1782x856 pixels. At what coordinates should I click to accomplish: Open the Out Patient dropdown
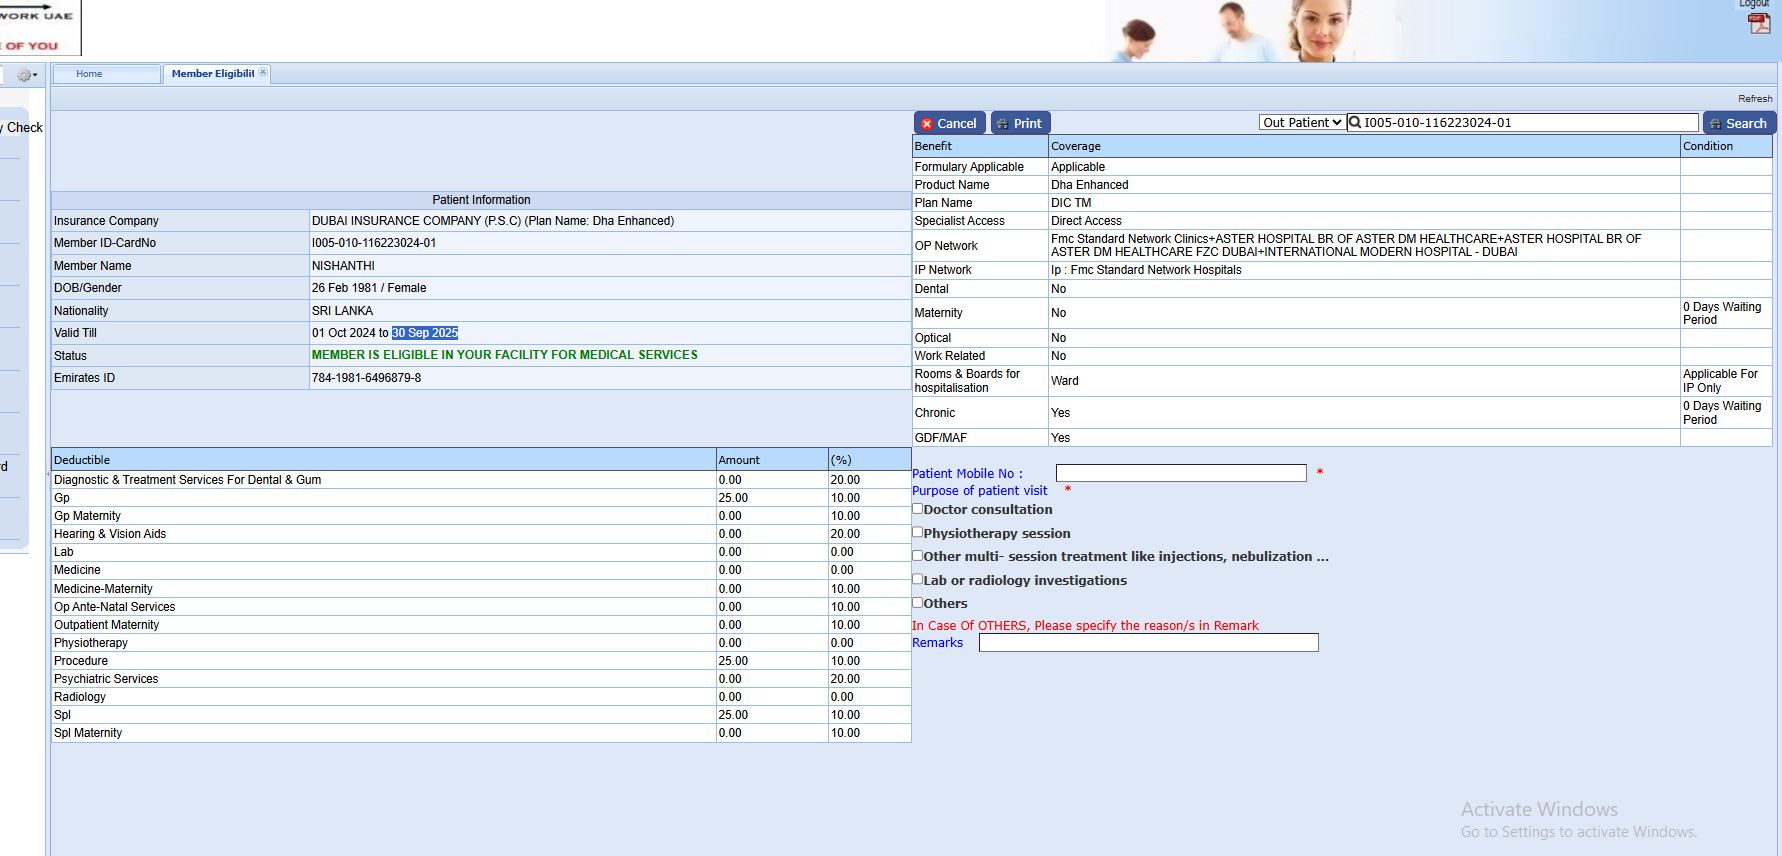click(x=1301, y=123)
